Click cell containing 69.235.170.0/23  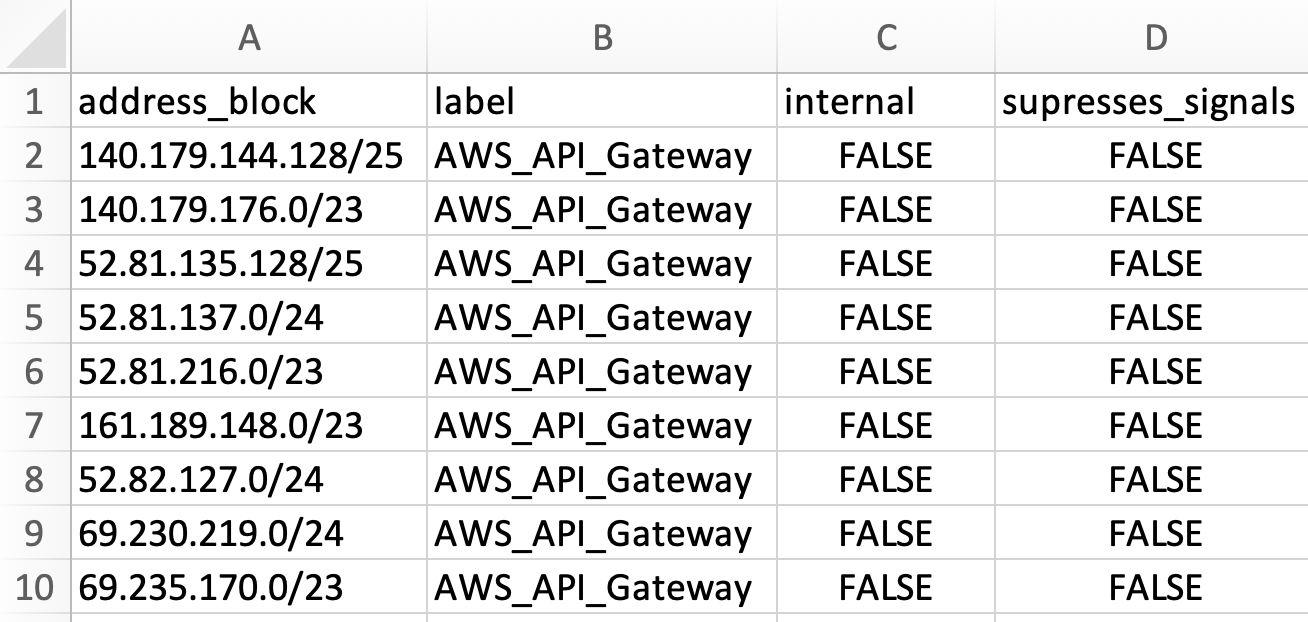pos(248,587)
